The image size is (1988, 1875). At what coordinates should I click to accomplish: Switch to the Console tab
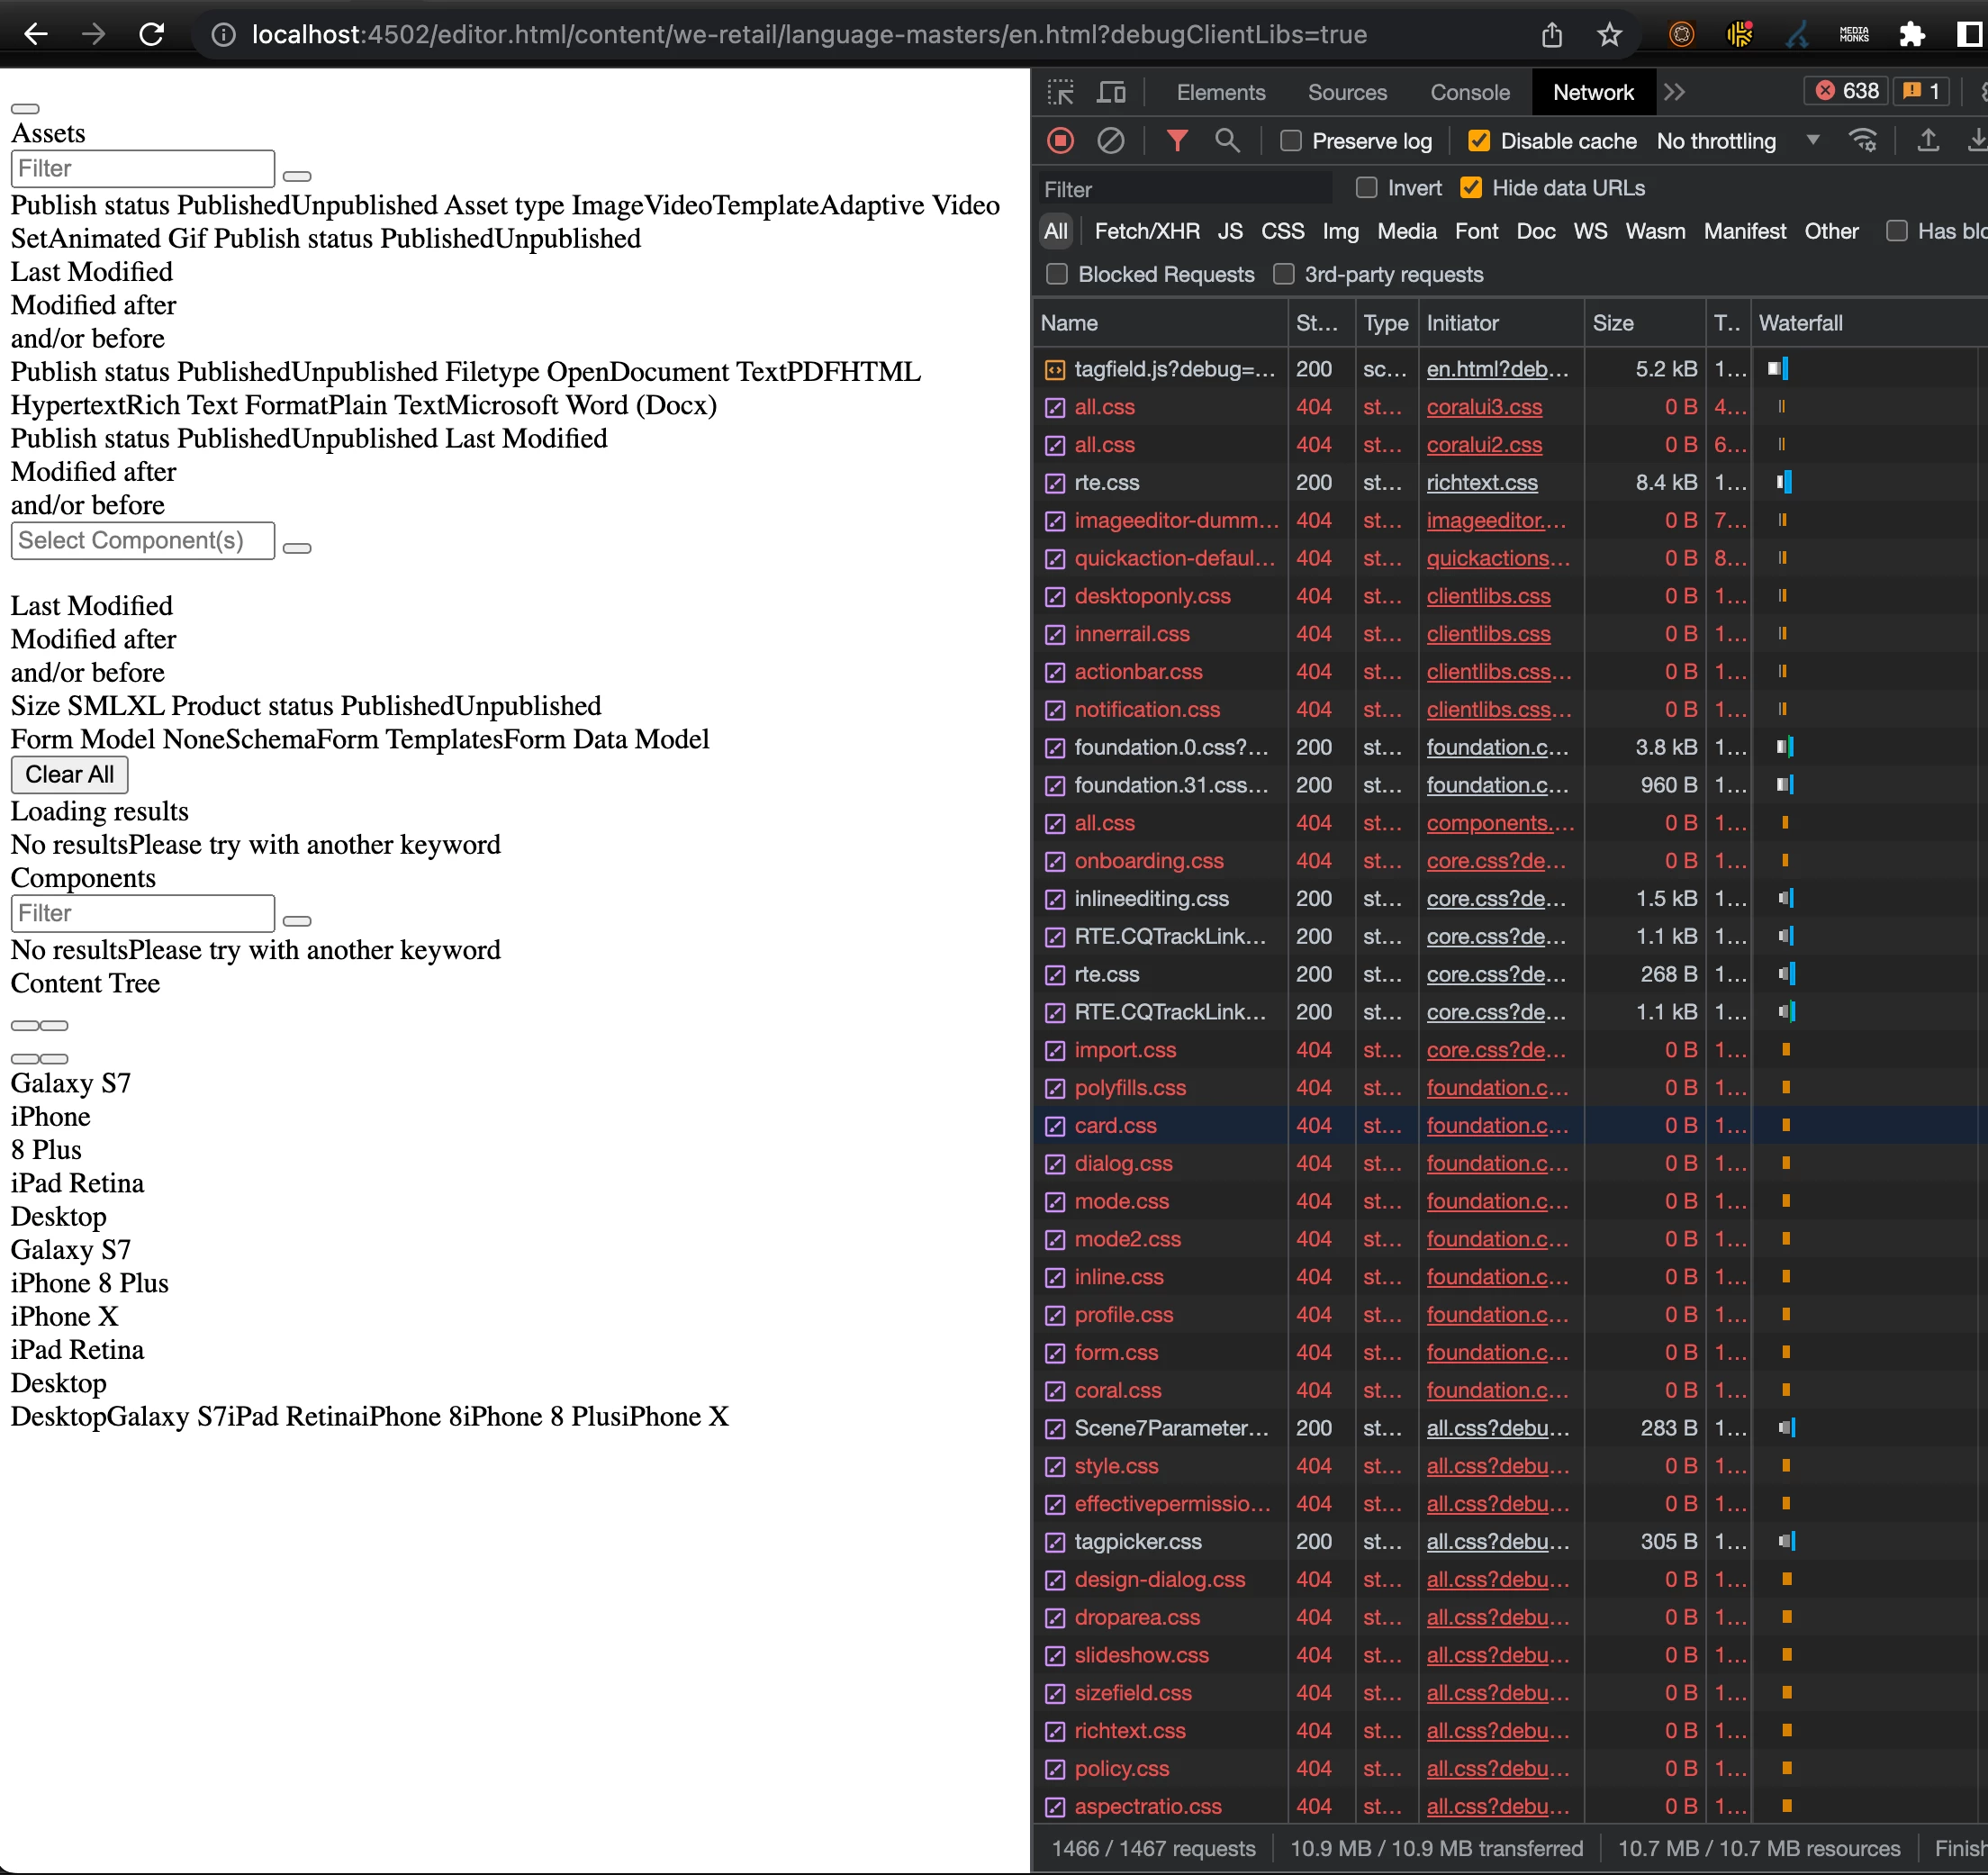click(x=1469, y=92)
